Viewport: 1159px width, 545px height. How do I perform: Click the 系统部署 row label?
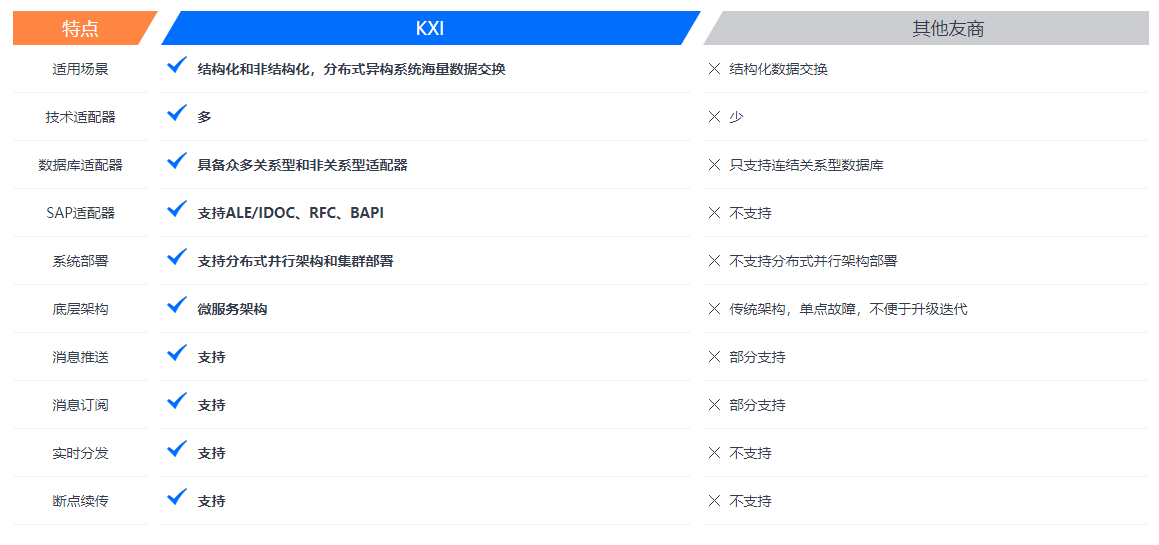(x=81, y=261)
